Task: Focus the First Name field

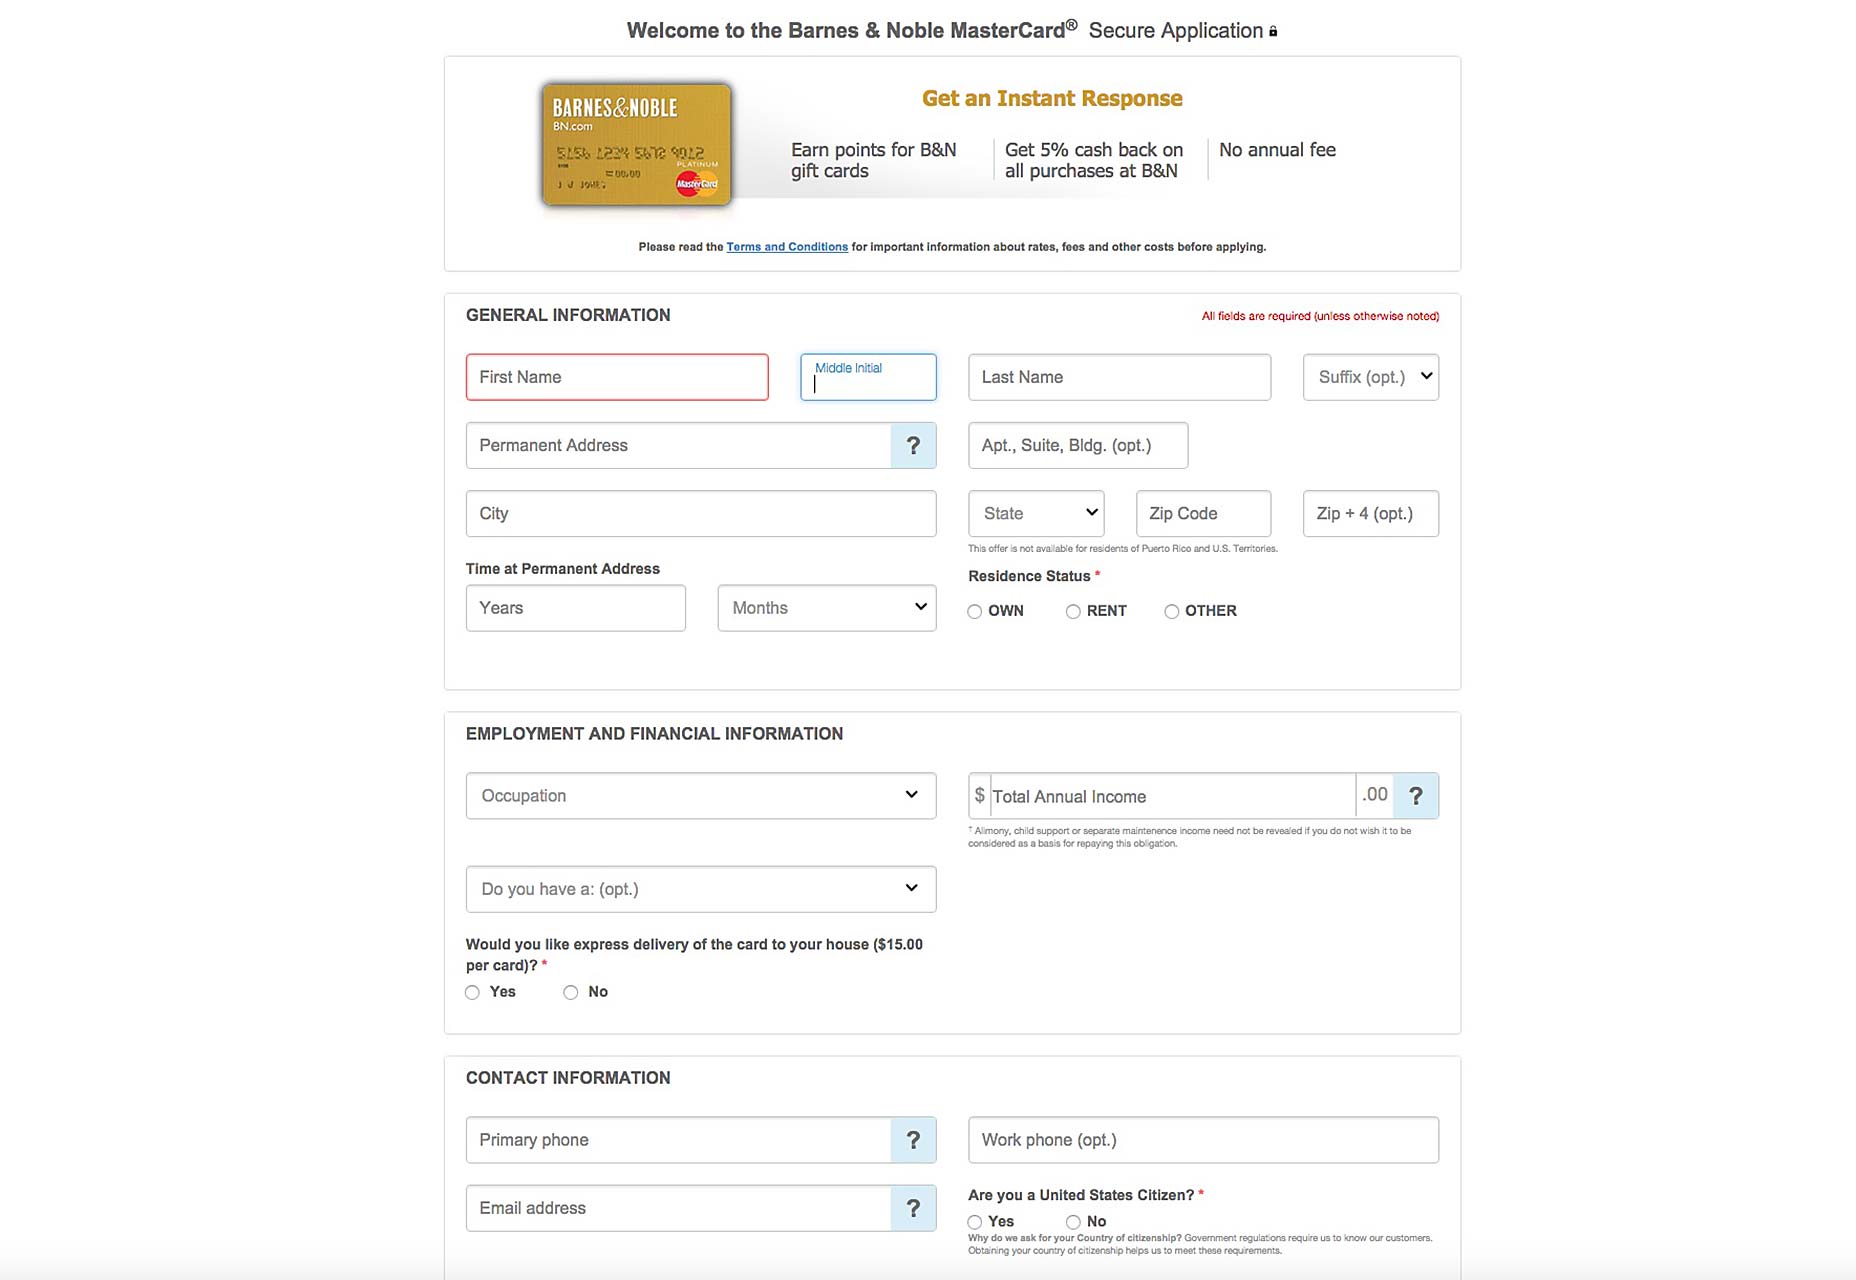Action: pyautogui.click(x=617, y=377)
